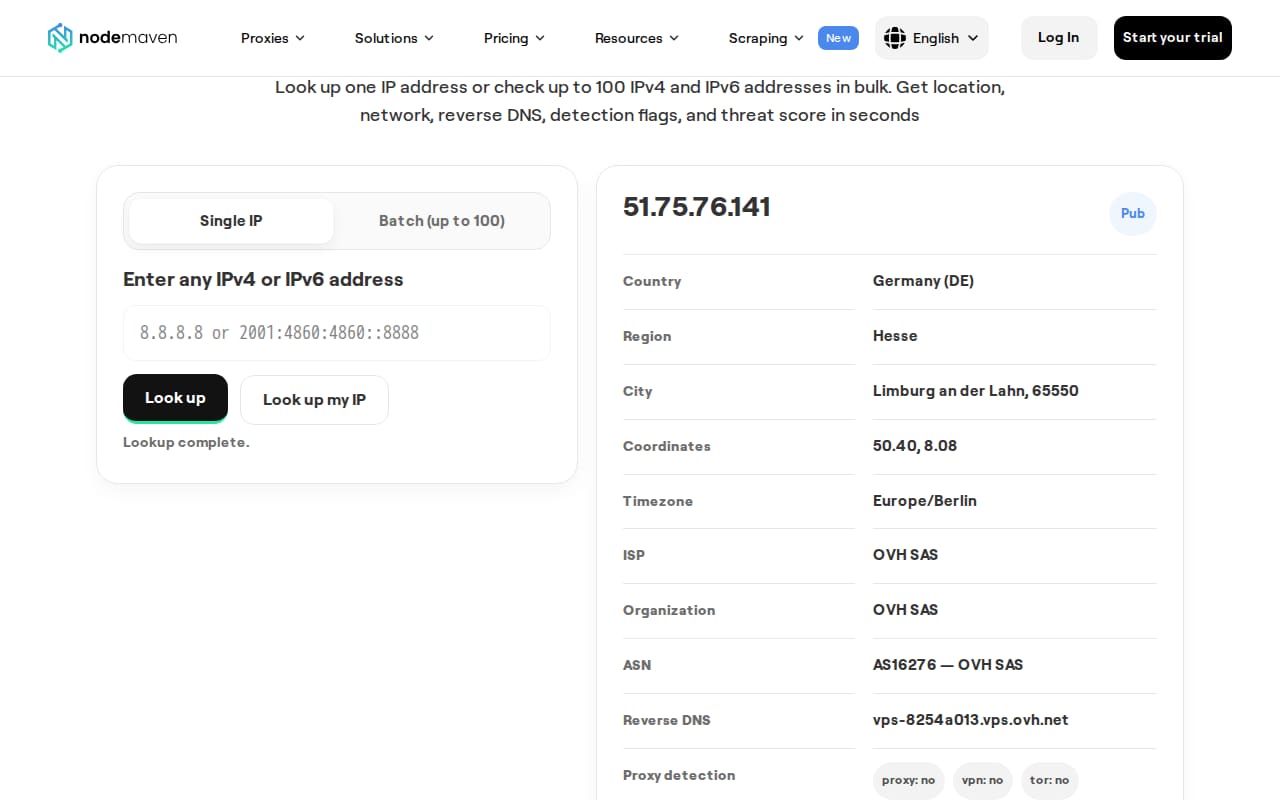Click the coordinates value 50.40, 8.08
The image size is (1280, 800).
[x=915, y=446]
